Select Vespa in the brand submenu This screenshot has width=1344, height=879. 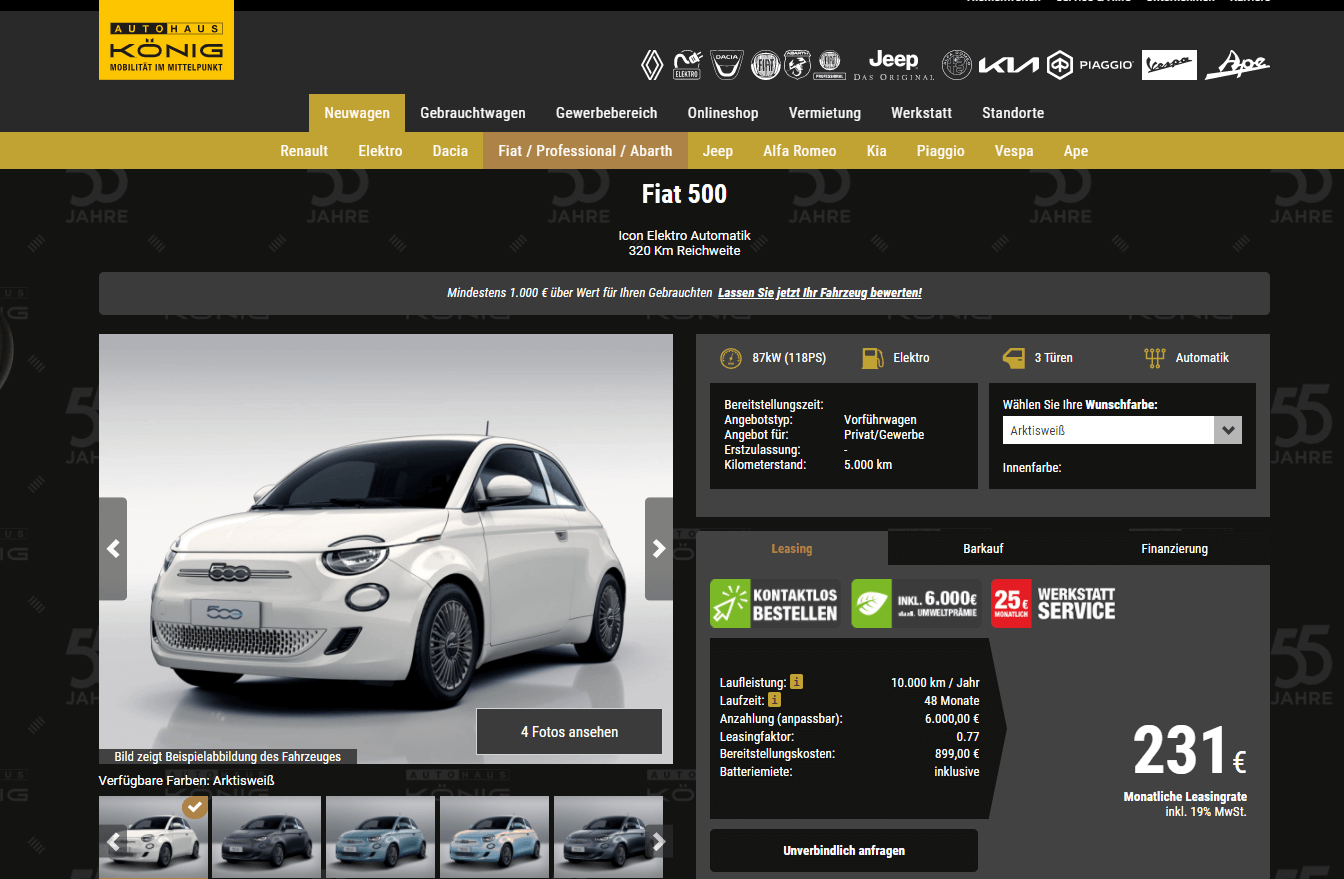1014,151
